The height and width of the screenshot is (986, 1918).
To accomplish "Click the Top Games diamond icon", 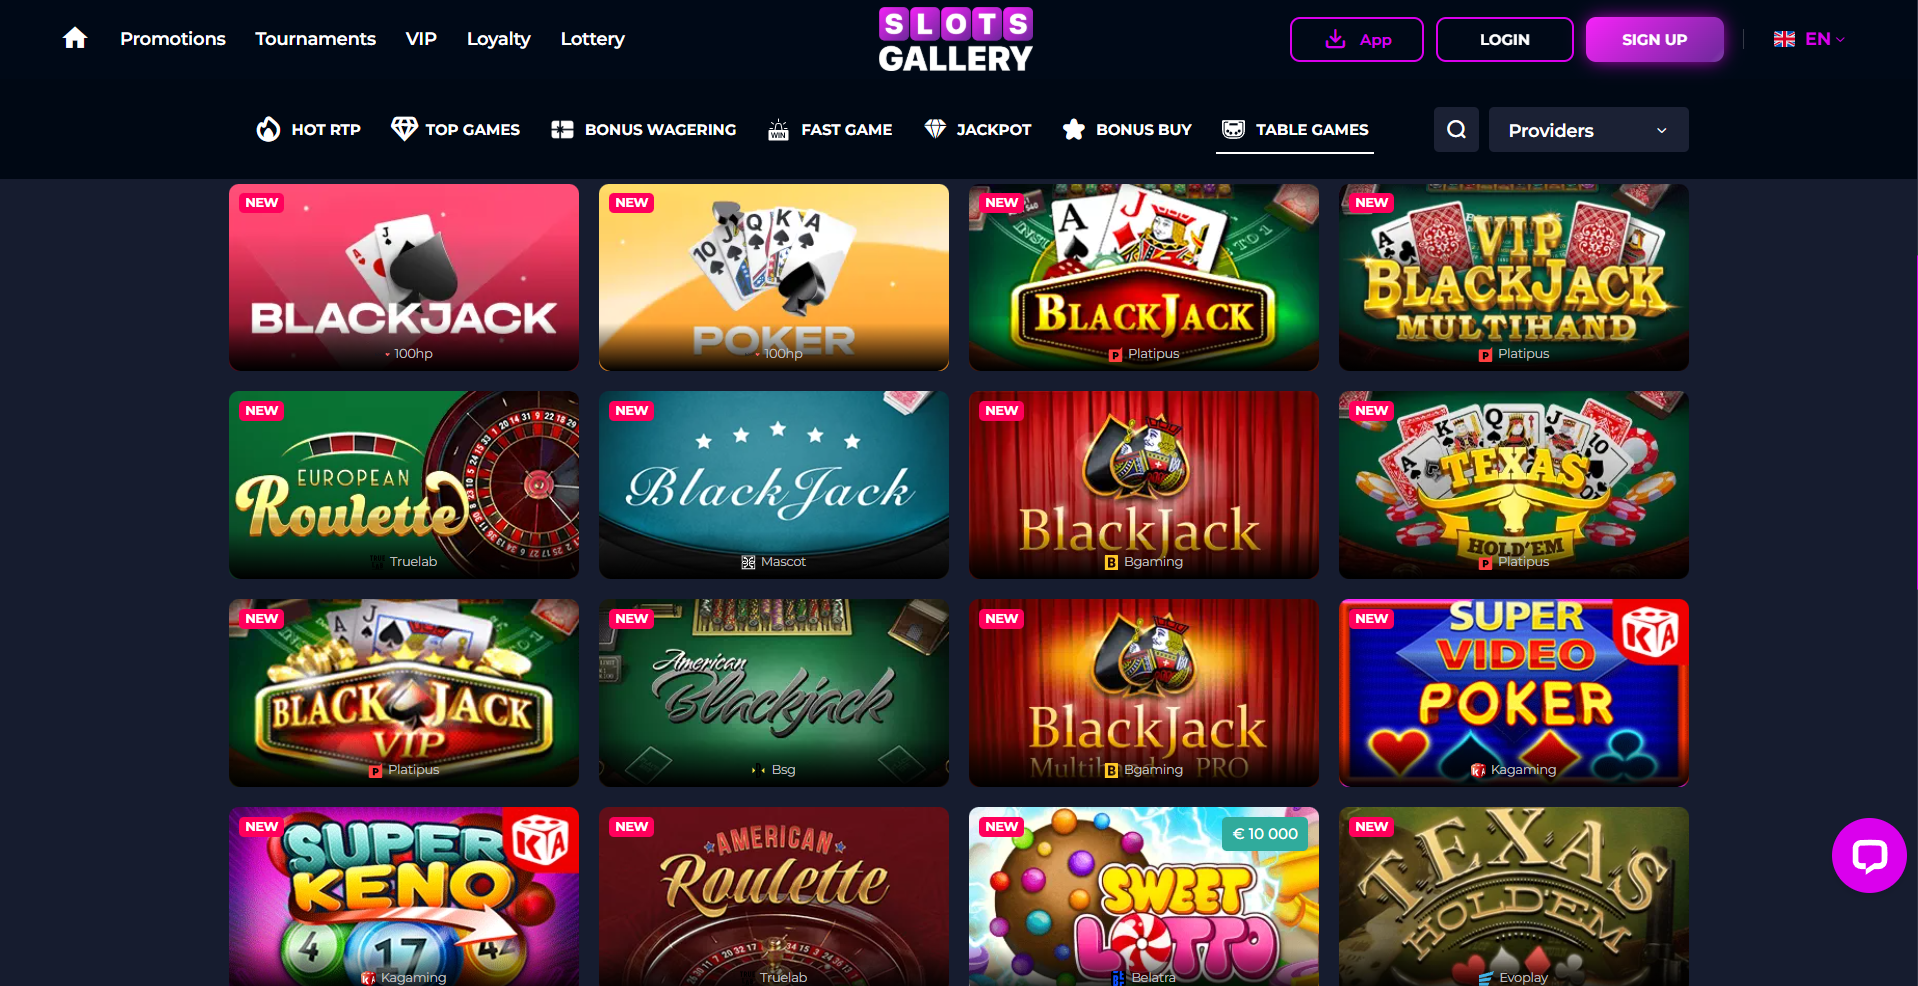I will [x=404, y=129].
